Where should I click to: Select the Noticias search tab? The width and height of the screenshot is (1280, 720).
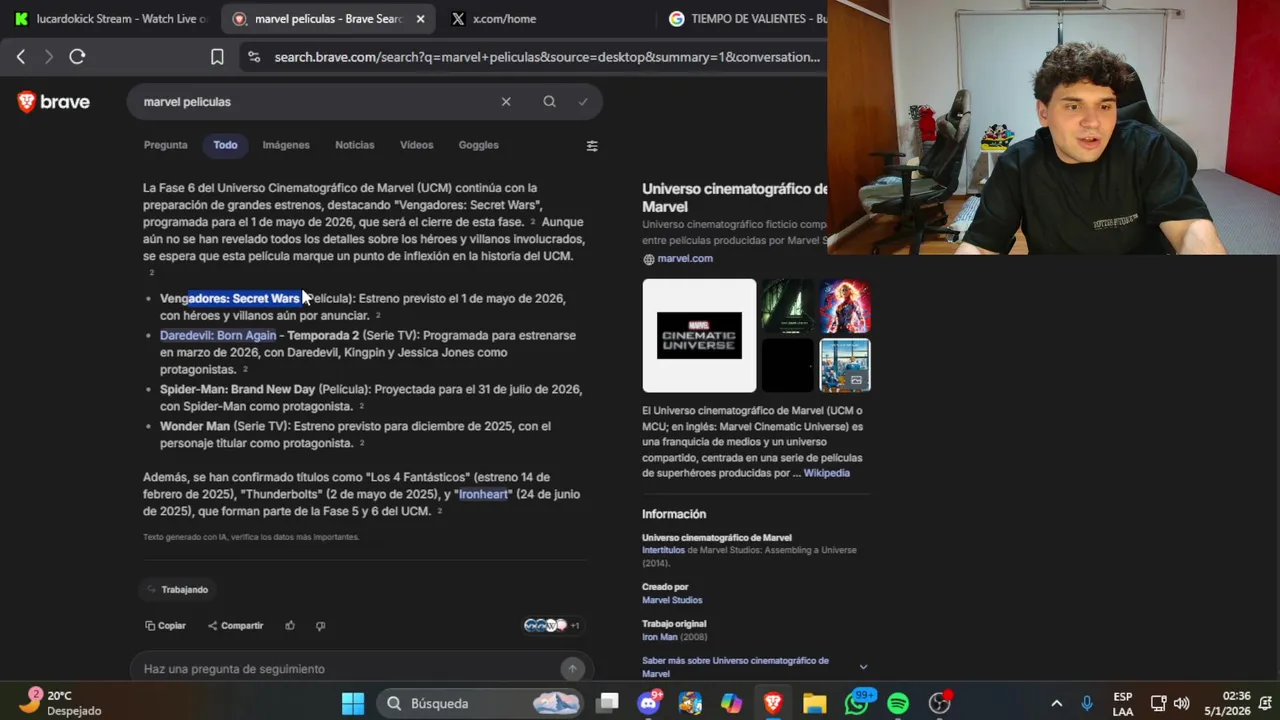[x=354, y=145]
